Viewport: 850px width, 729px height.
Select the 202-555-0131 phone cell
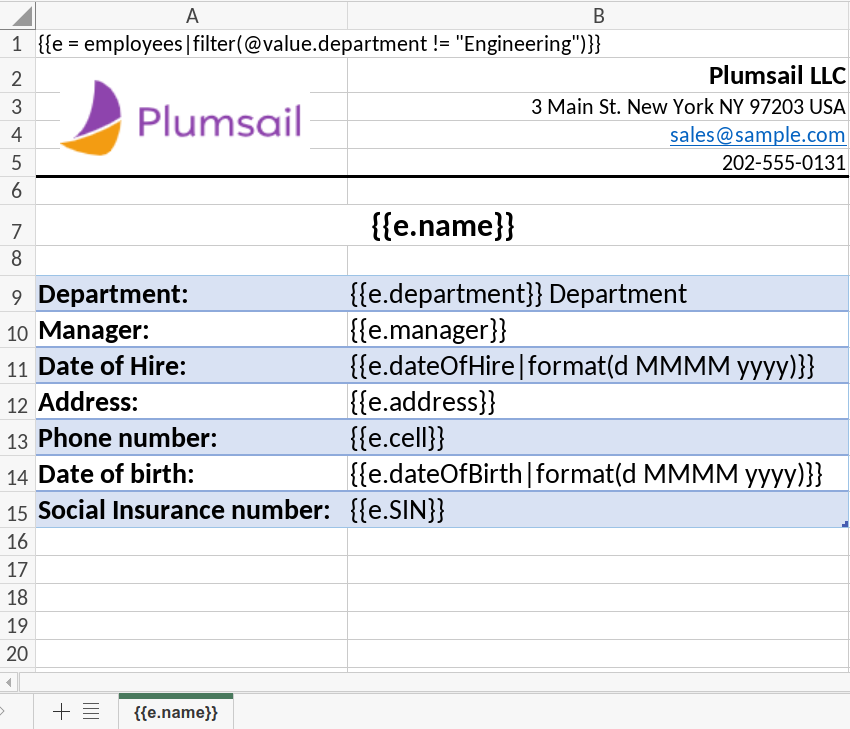598,163
